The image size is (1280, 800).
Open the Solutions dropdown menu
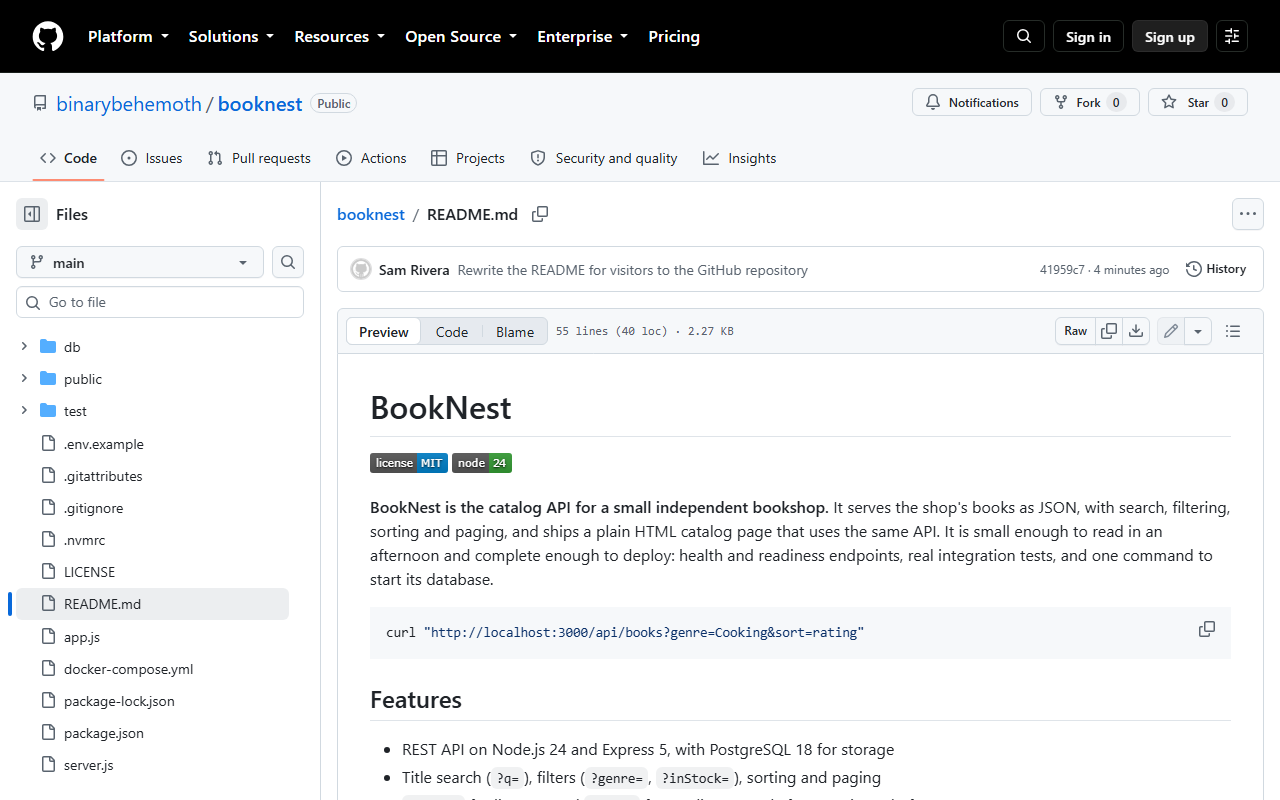[x=231, y=37]
